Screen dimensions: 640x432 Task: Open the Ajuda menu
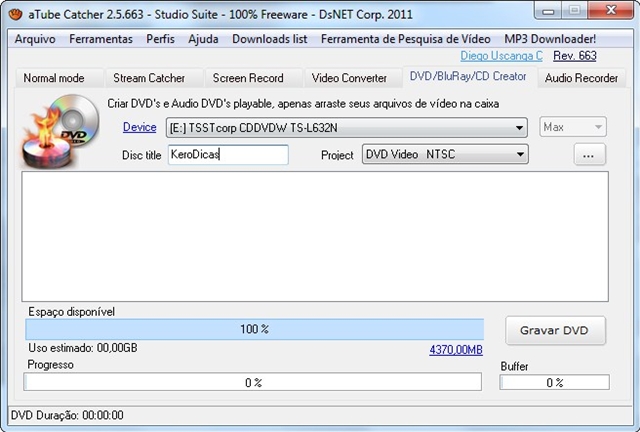coord(203,39)
